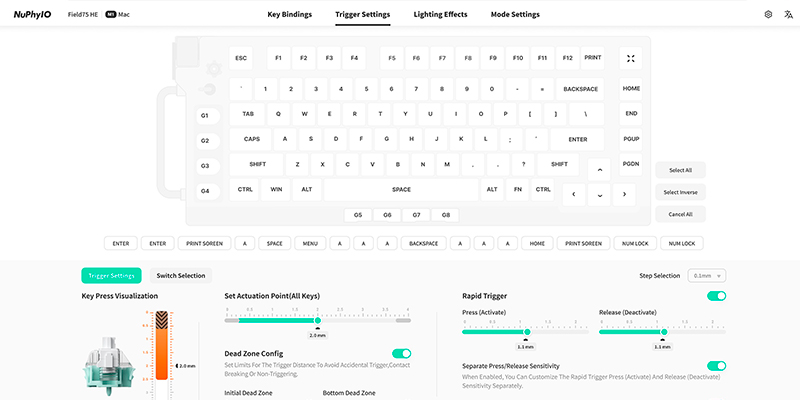
Task: Click the NuPhyIO logo
Action: point(31,15)
